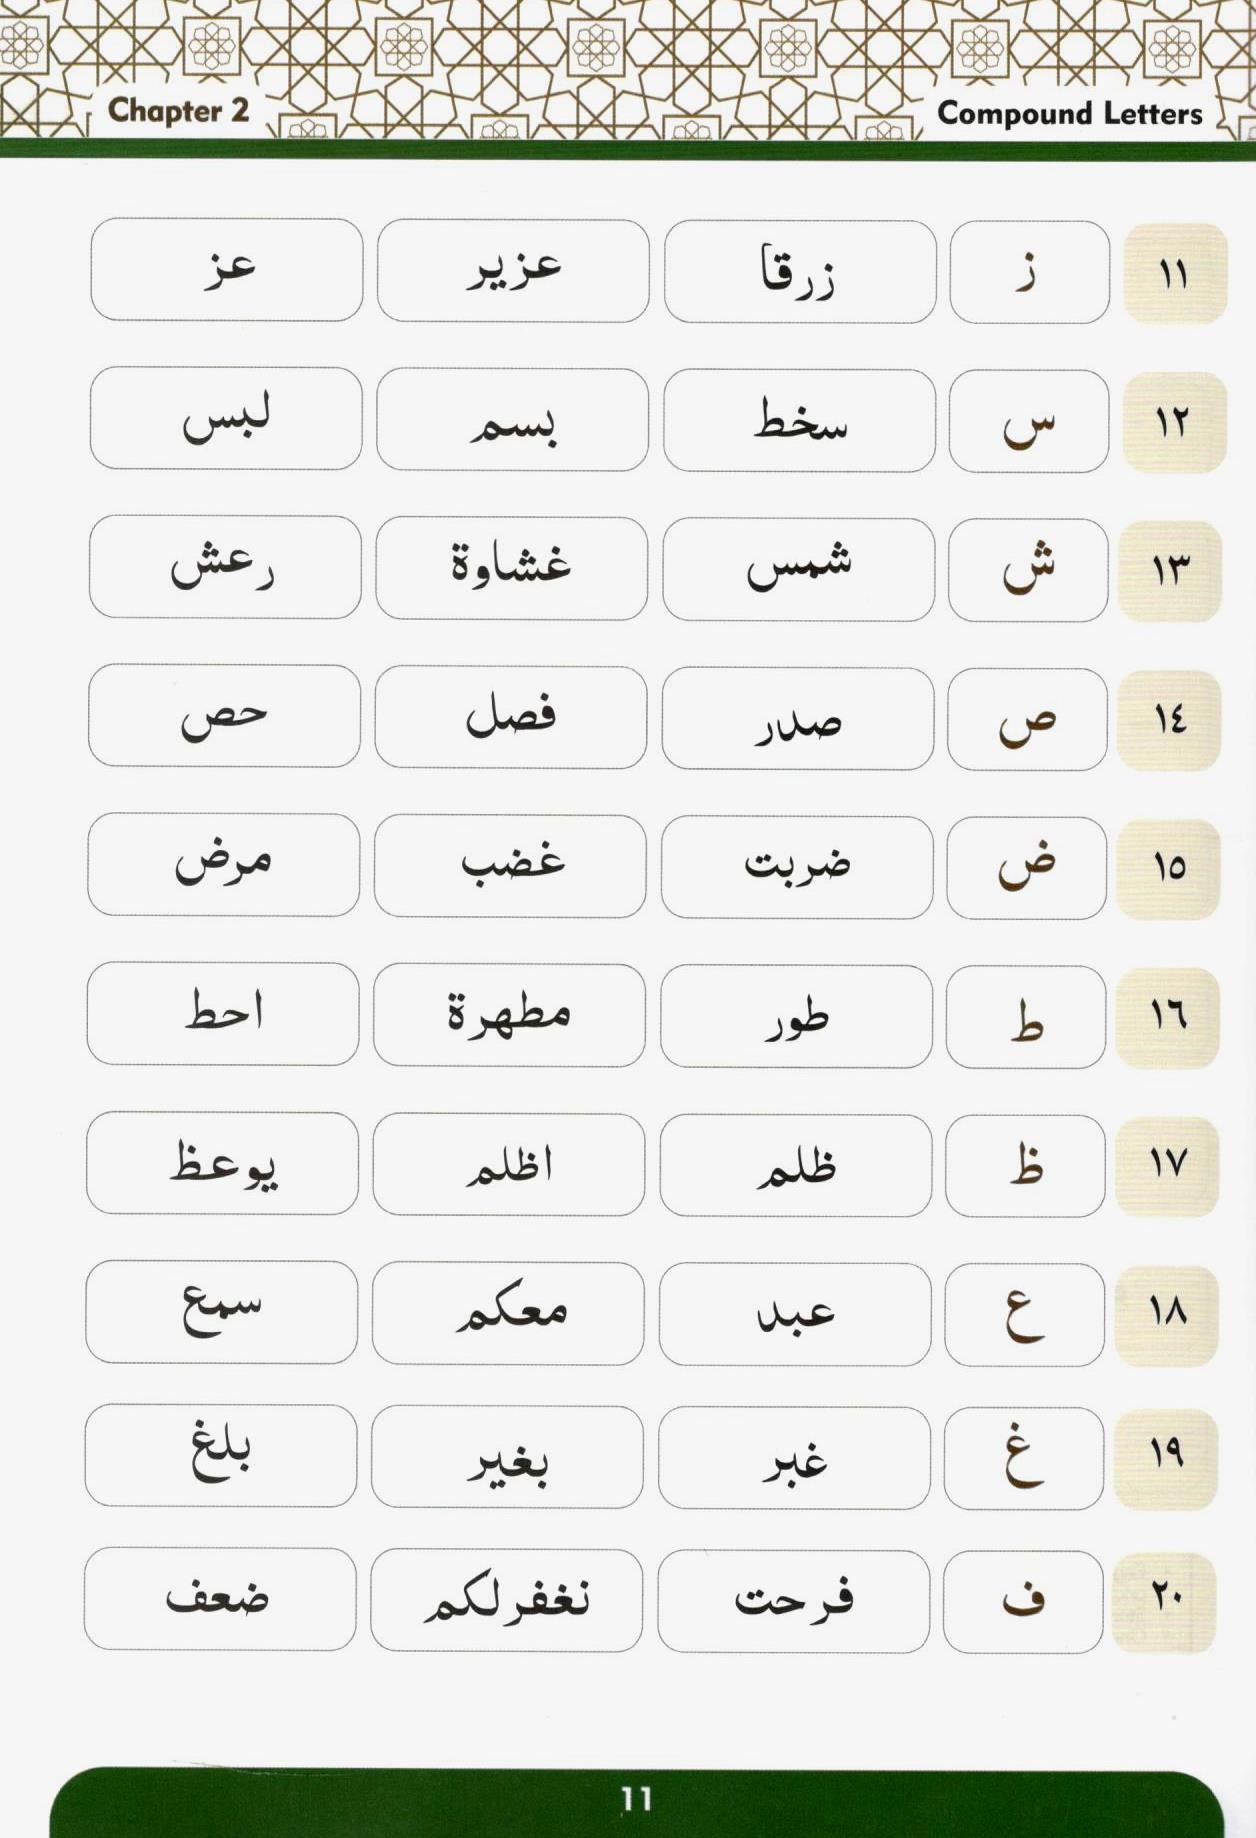Image resolution: width=1256 pixels, height=1838 pixels.
Task: Click the word زرقا box
Action: coord(799,272)
